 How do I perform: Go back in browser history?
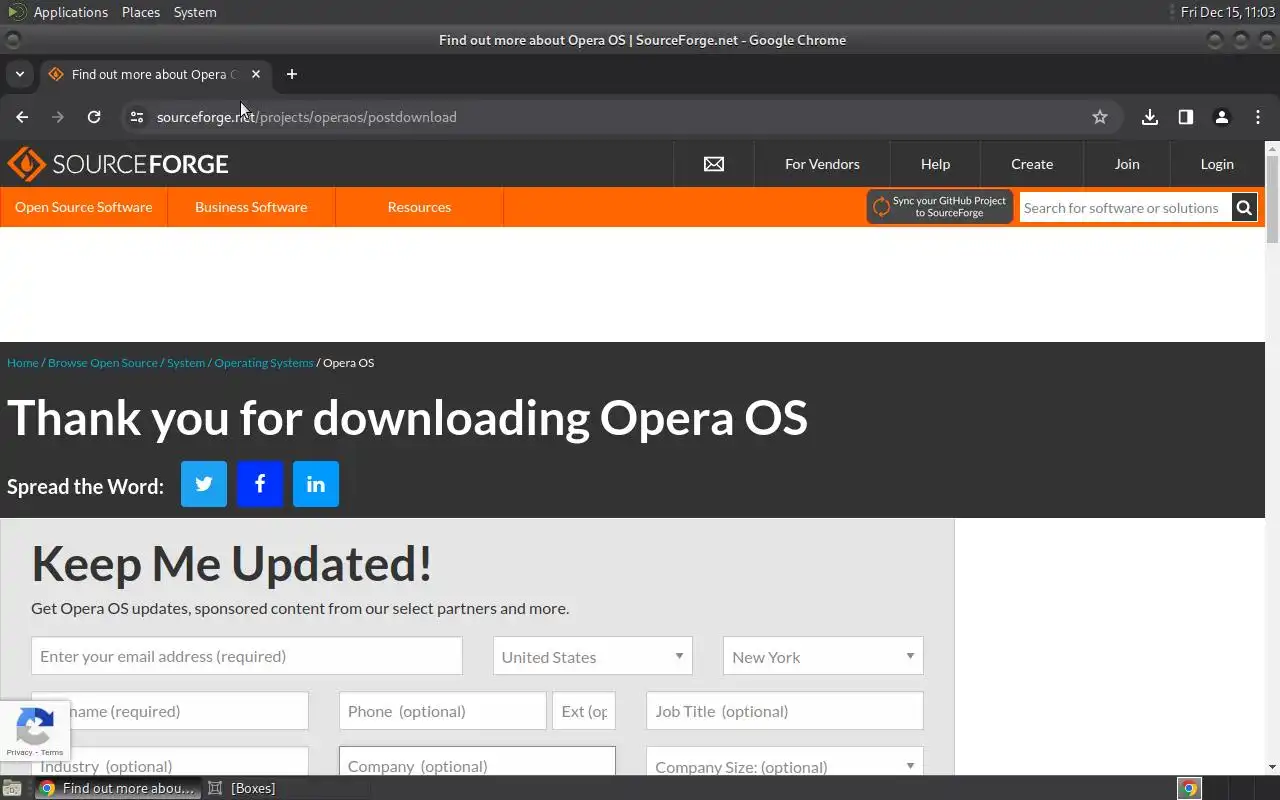(22, 117)
